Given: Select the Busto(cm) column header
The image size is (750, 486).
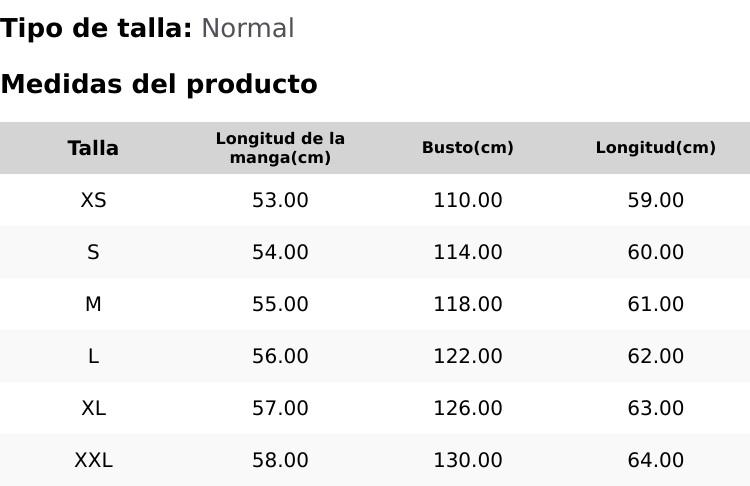Looking at the screenshot, I should 467,148.
